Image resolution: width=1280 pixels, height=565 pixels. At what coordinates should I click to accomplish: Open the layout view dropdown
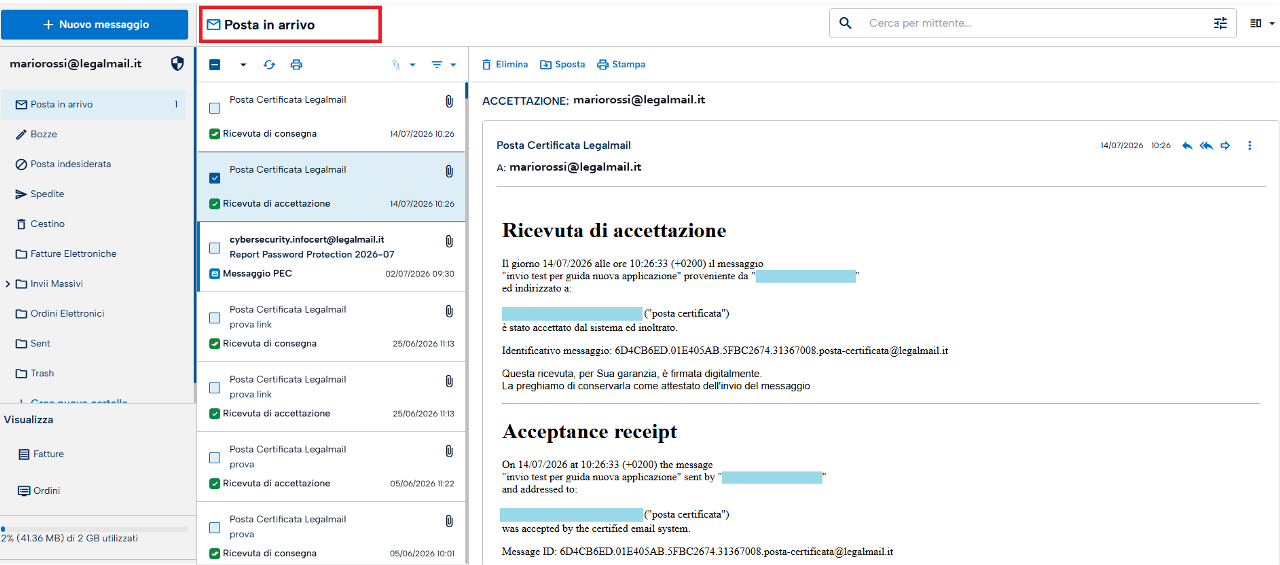[x=1263, y=23]
